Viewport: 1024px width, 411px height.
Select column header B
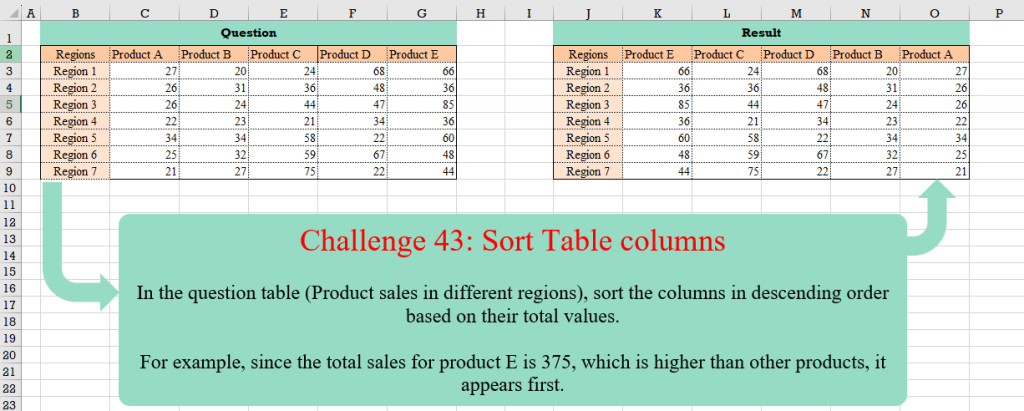coord(75,13)
